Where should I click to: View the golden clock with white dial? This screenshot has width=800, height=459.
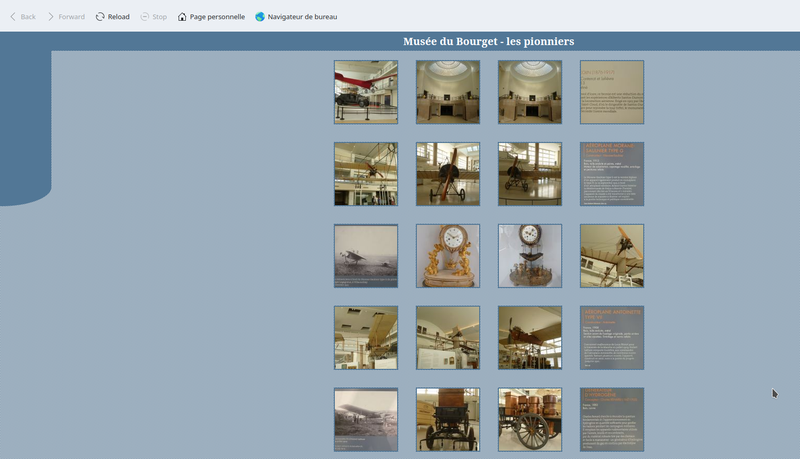click(x=448, y=256)
